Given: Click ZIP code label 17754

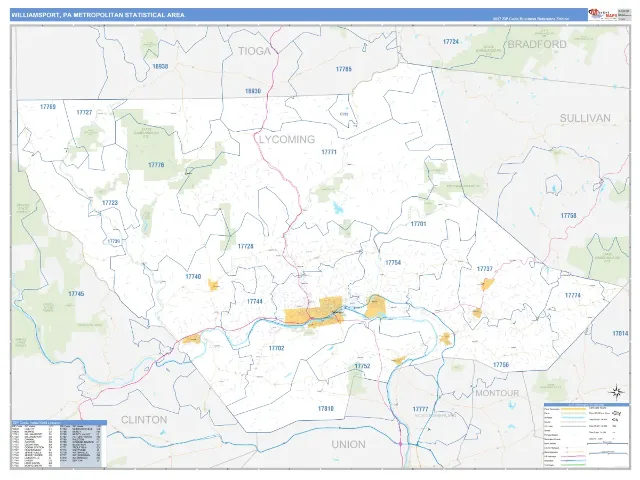Looking at the screenshot, I should click(393, 263).
